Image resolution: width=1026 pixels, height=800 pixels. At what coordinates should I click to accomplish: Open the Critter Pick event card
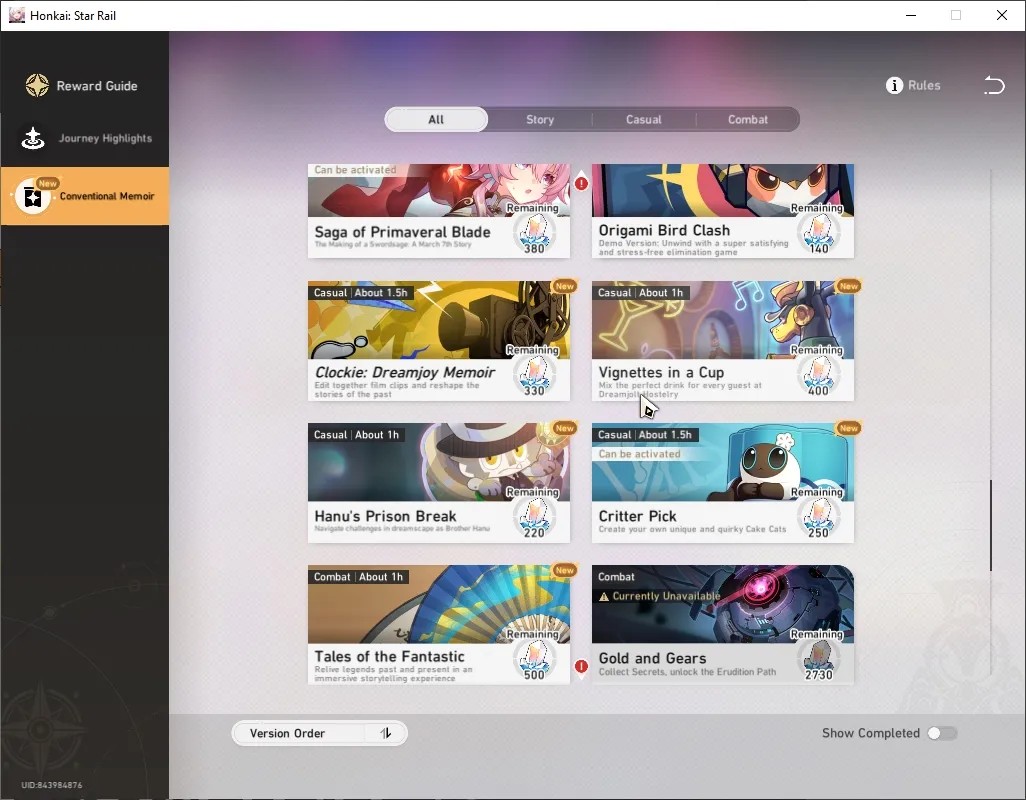click(722, 483)
